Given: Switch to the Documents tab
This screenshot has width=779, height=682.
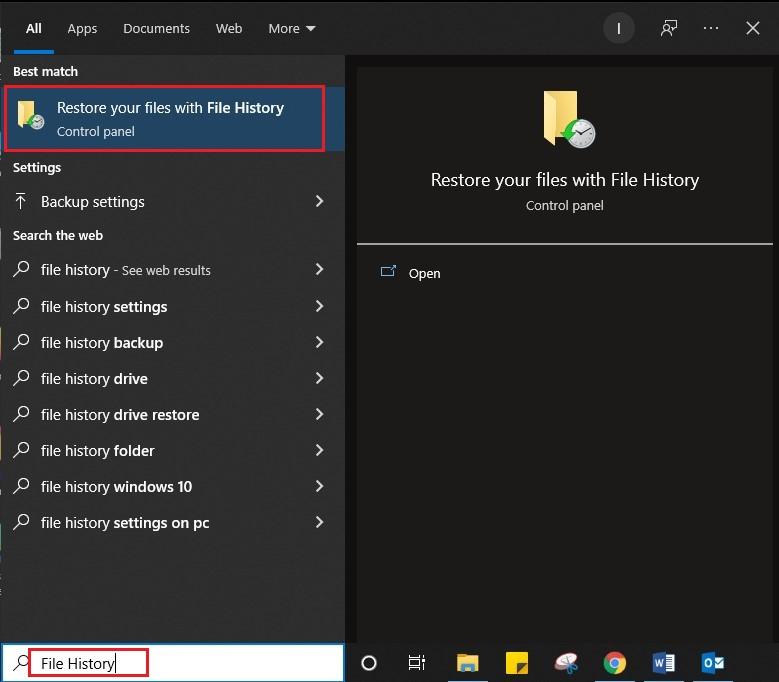Looking at the screenshot, I should [x=156, y=29].
